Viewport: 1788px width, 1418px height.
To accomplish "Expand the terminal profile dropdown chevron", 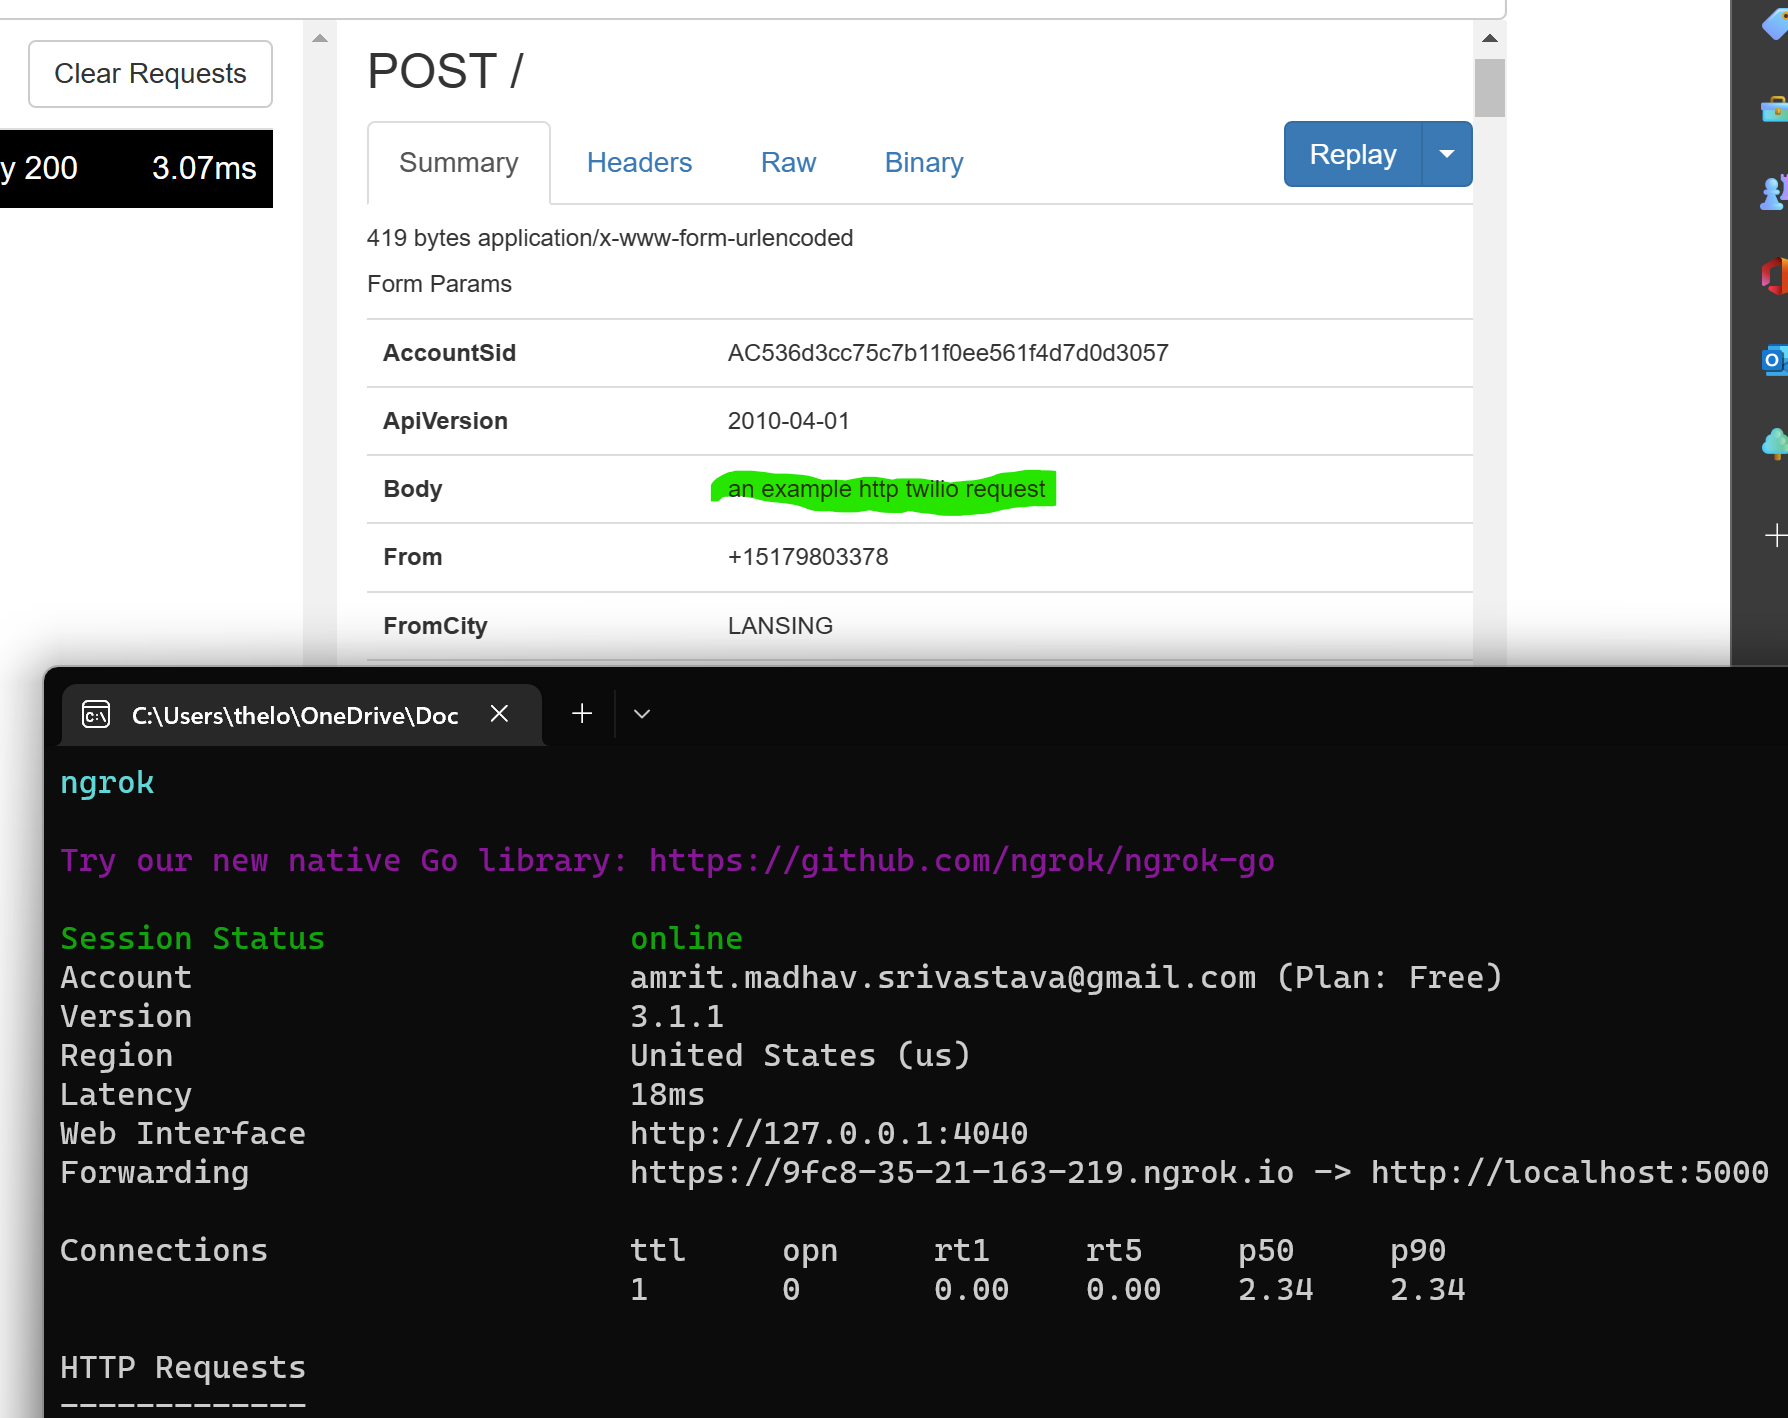I will pos(642,714).
